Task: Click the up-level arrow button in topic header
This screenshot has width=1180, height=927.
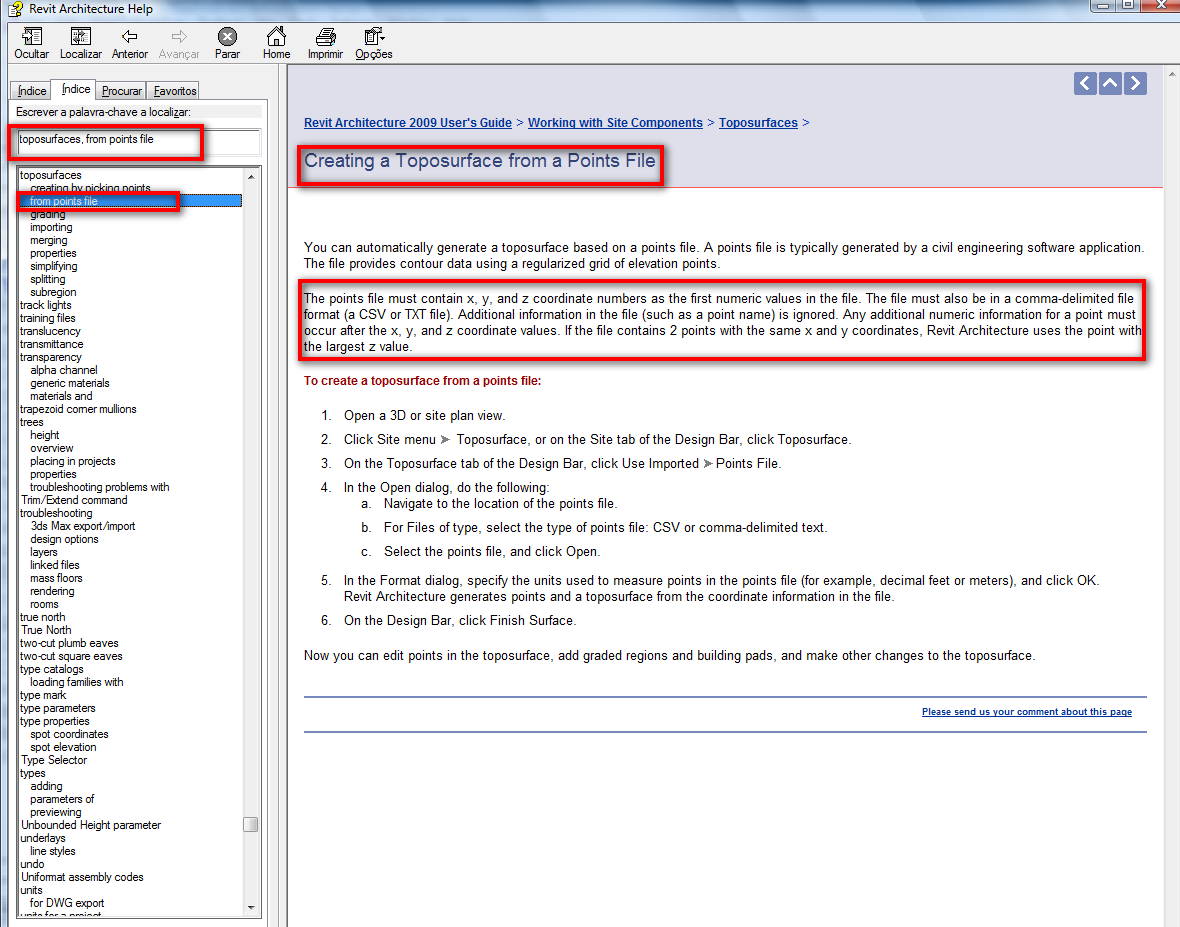Action: (1110, 83)
